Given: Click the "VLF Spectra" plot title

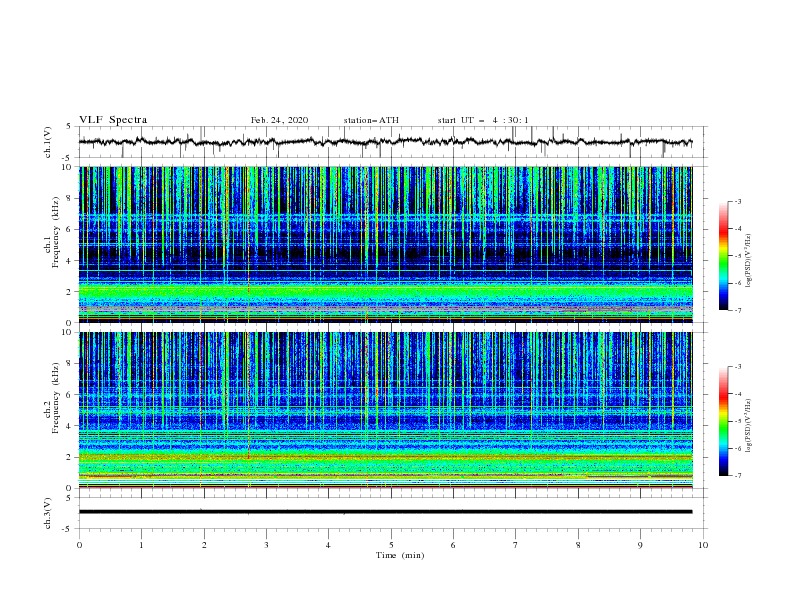Looking at the screenshot, I should tap(113, 120).
